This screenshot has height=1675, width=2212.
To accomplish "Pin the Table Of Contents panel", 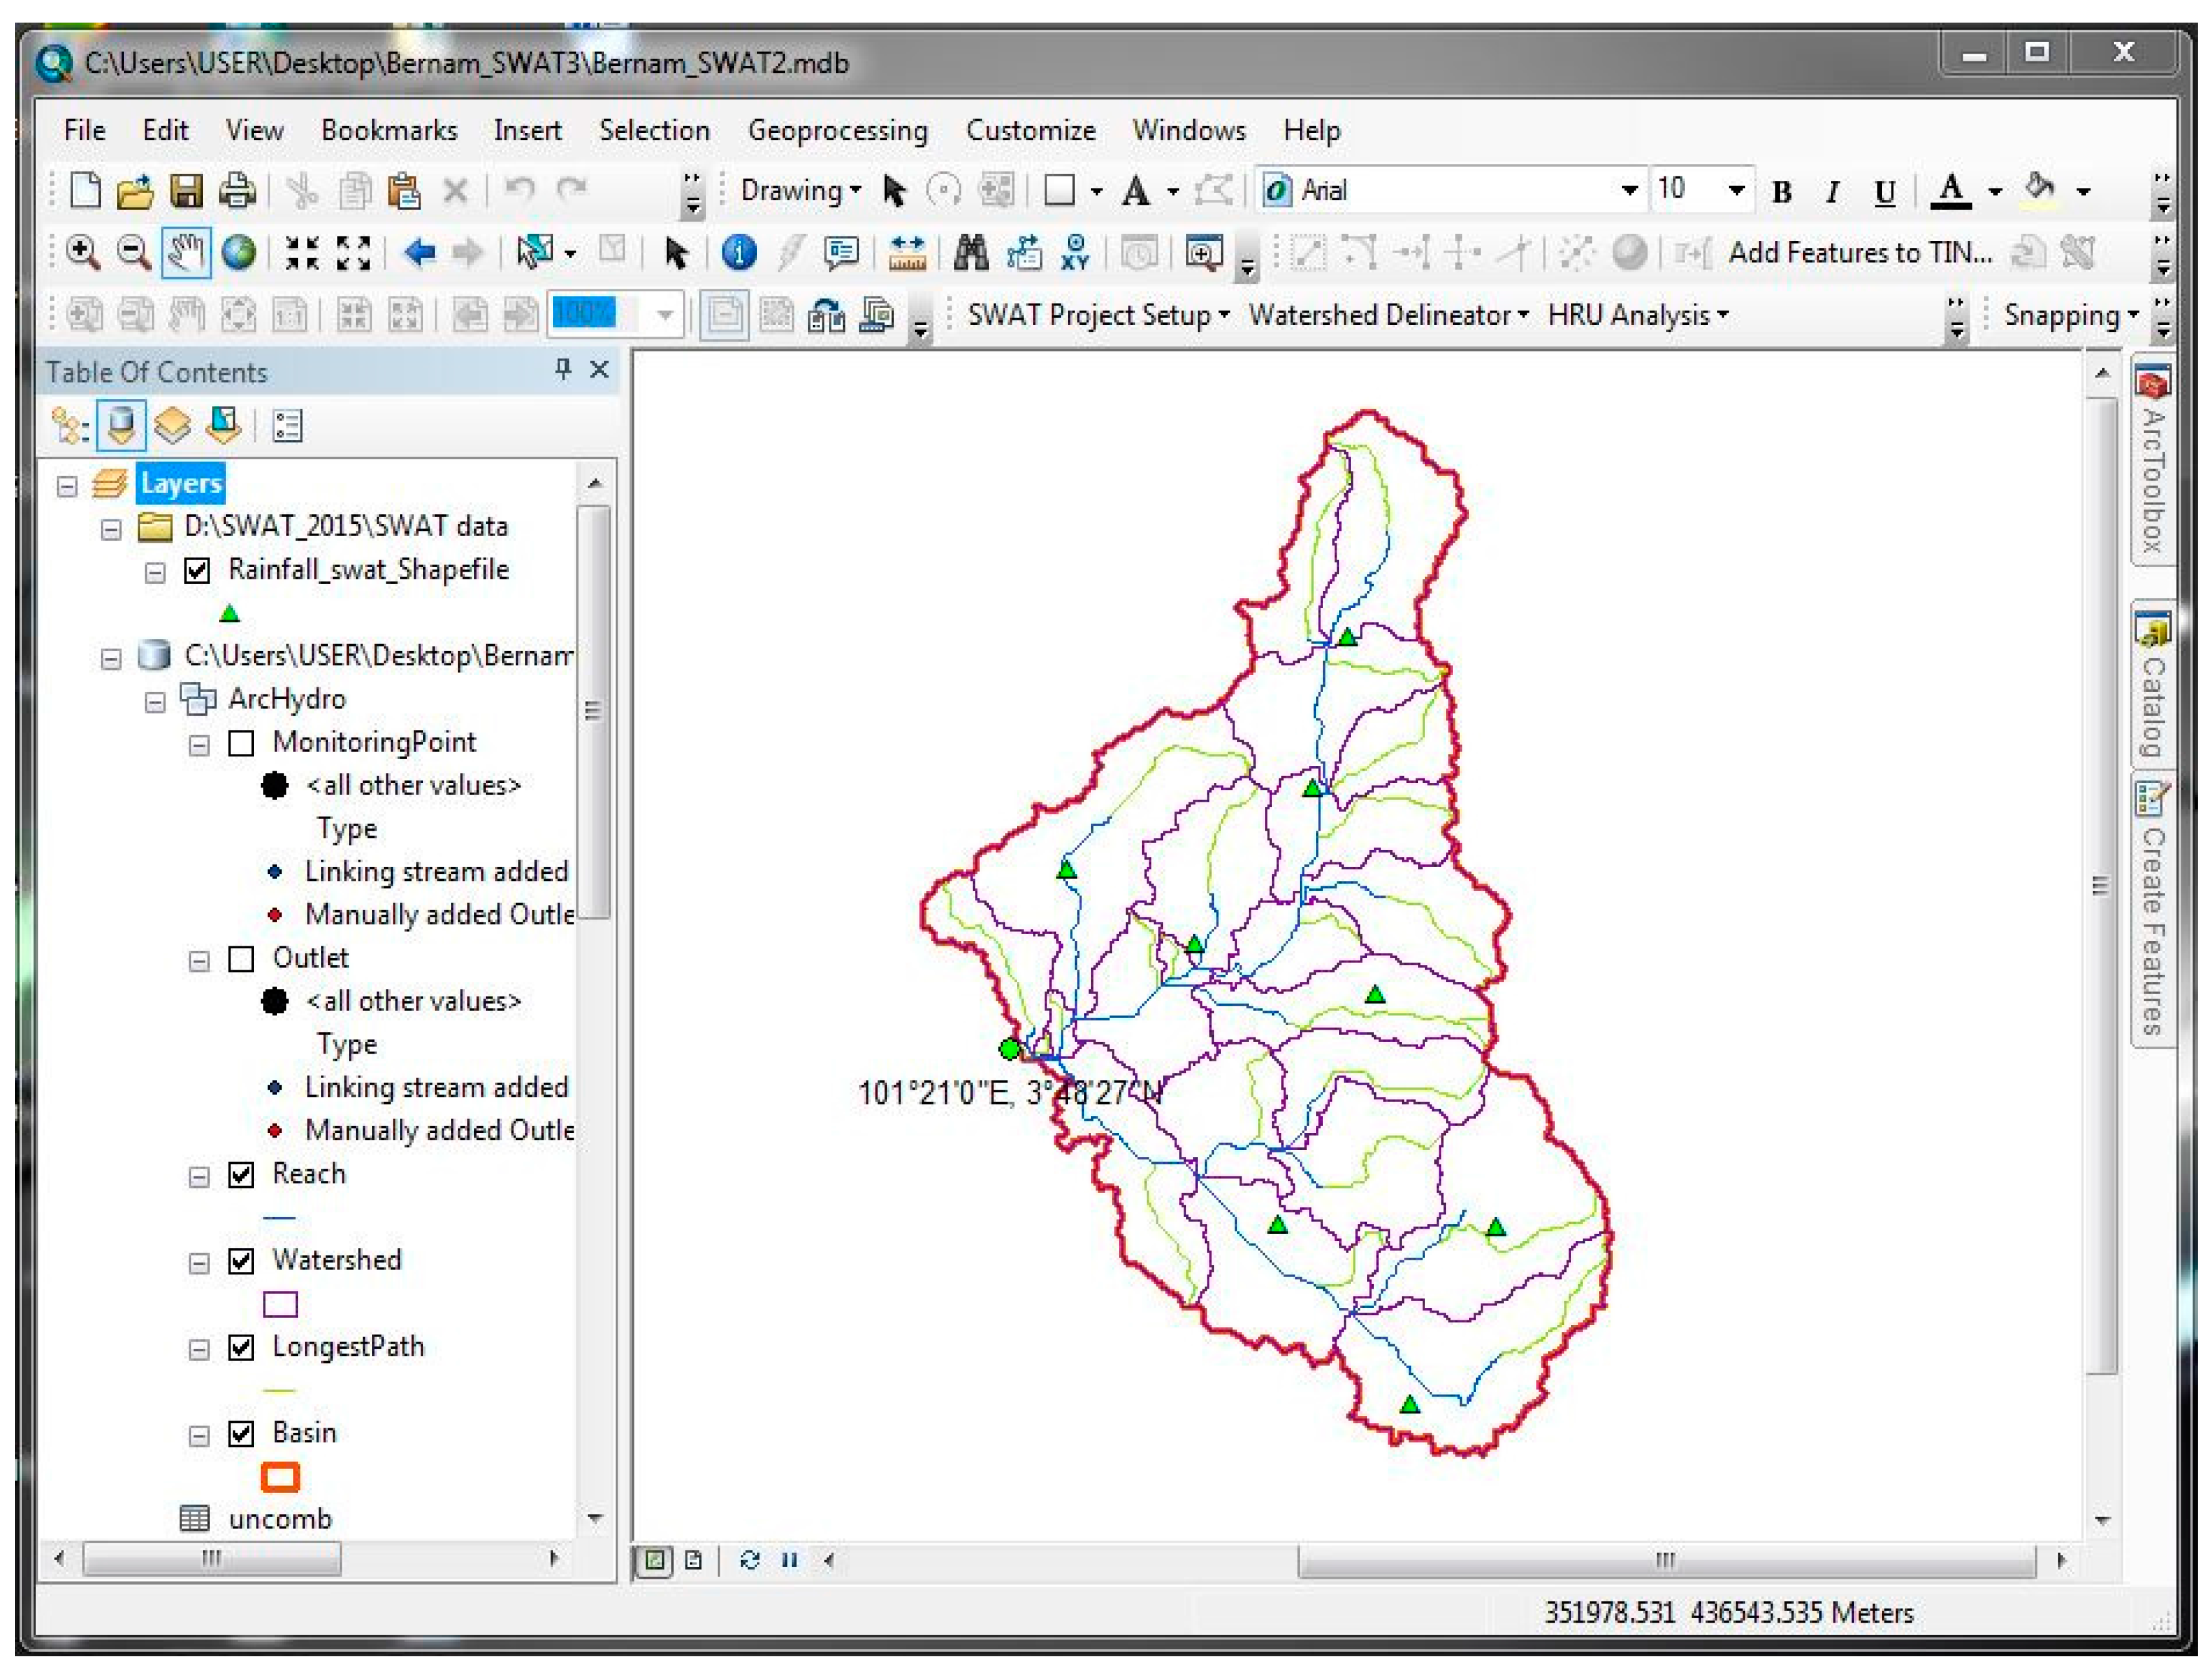I will coord(563,370).
